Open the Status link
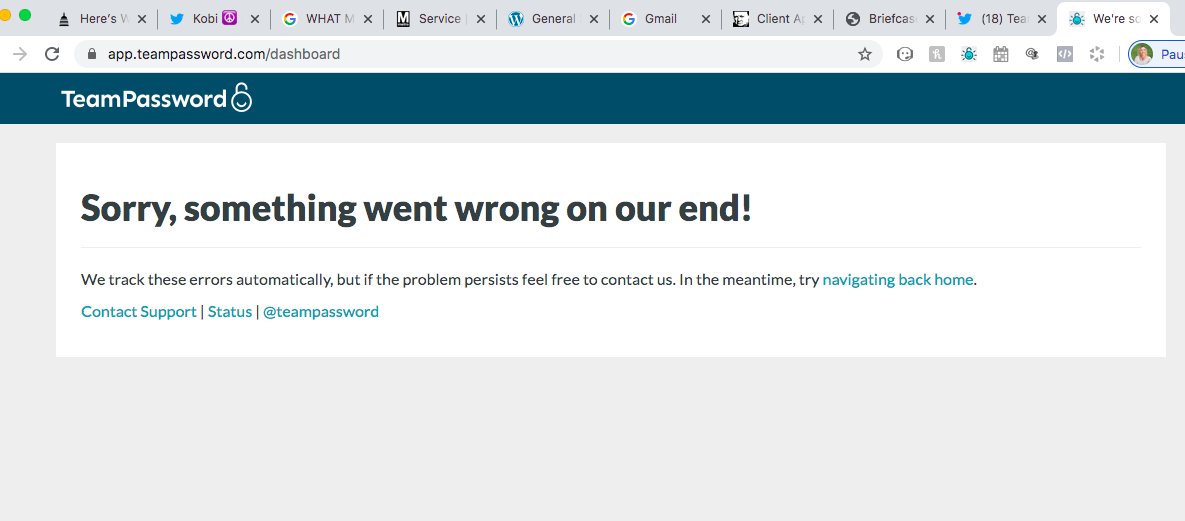The image size is (1185, 521). click(x=230, y=312)
